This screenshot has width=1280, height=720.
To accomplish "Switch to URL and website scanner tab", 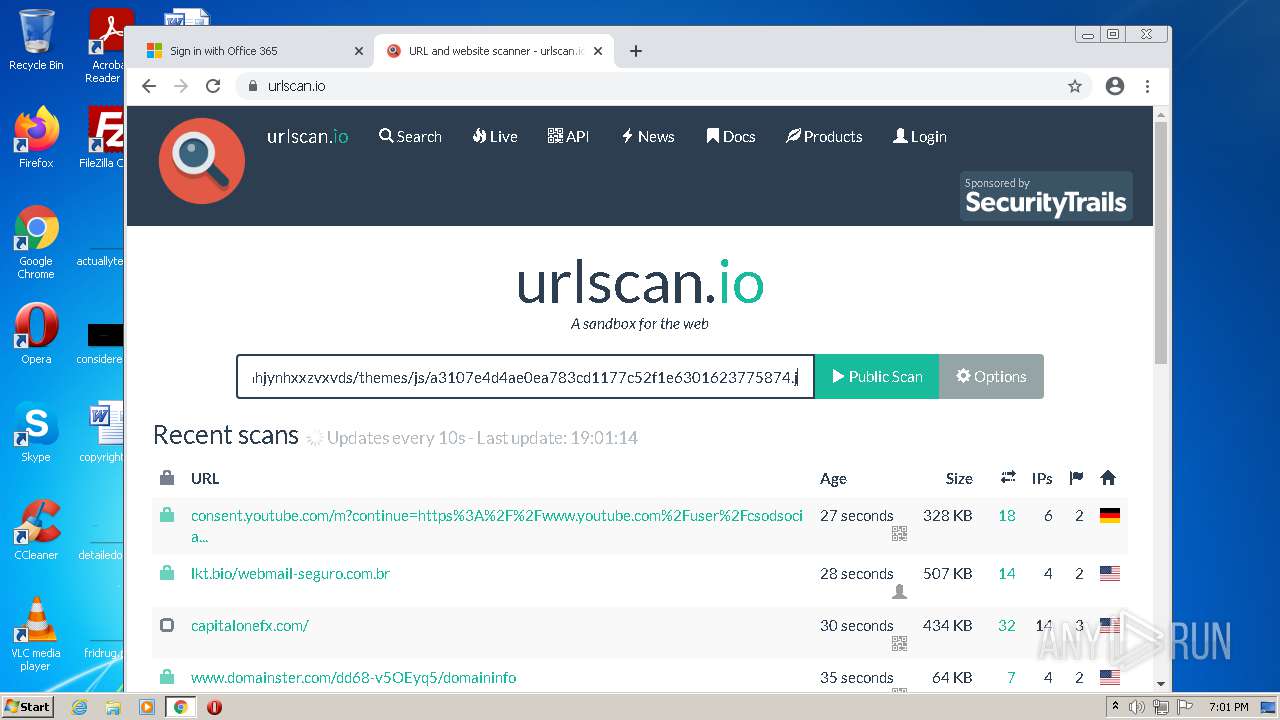I will (493, 51).
